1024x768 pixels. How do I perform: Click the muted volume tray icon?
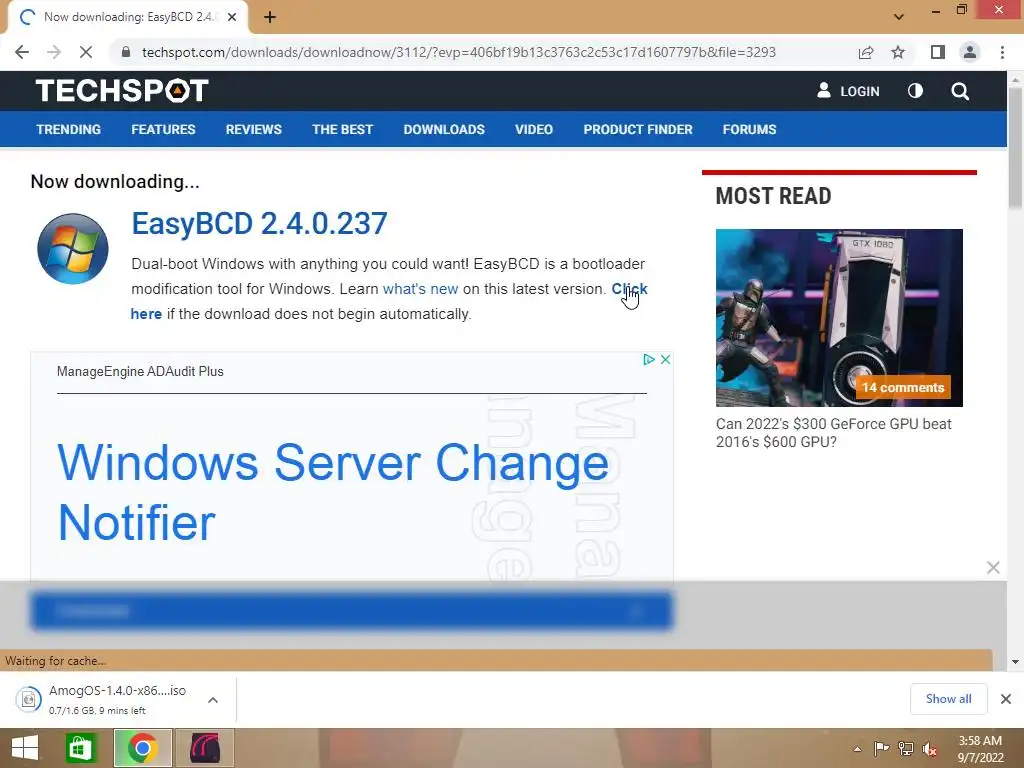(930, 749)
